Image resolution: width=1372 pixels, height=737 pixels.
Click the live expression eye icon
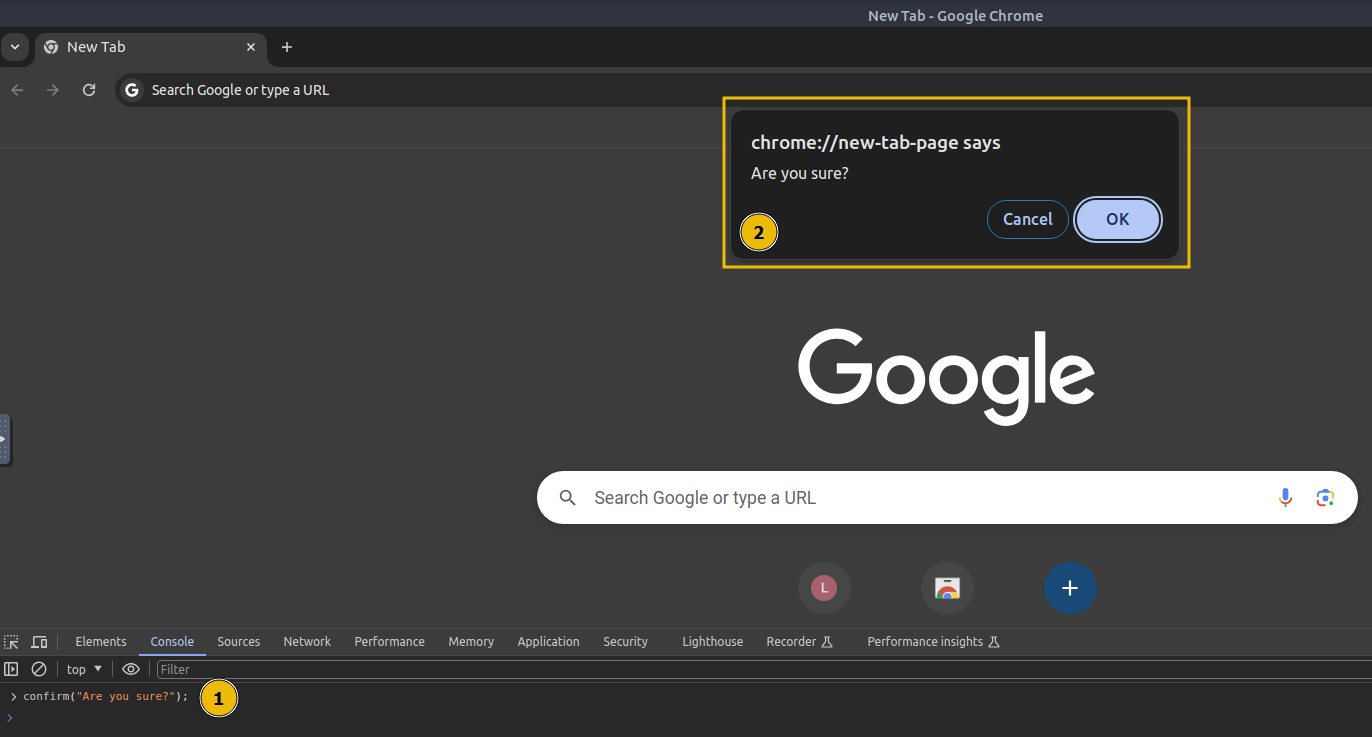click(131, 669)
